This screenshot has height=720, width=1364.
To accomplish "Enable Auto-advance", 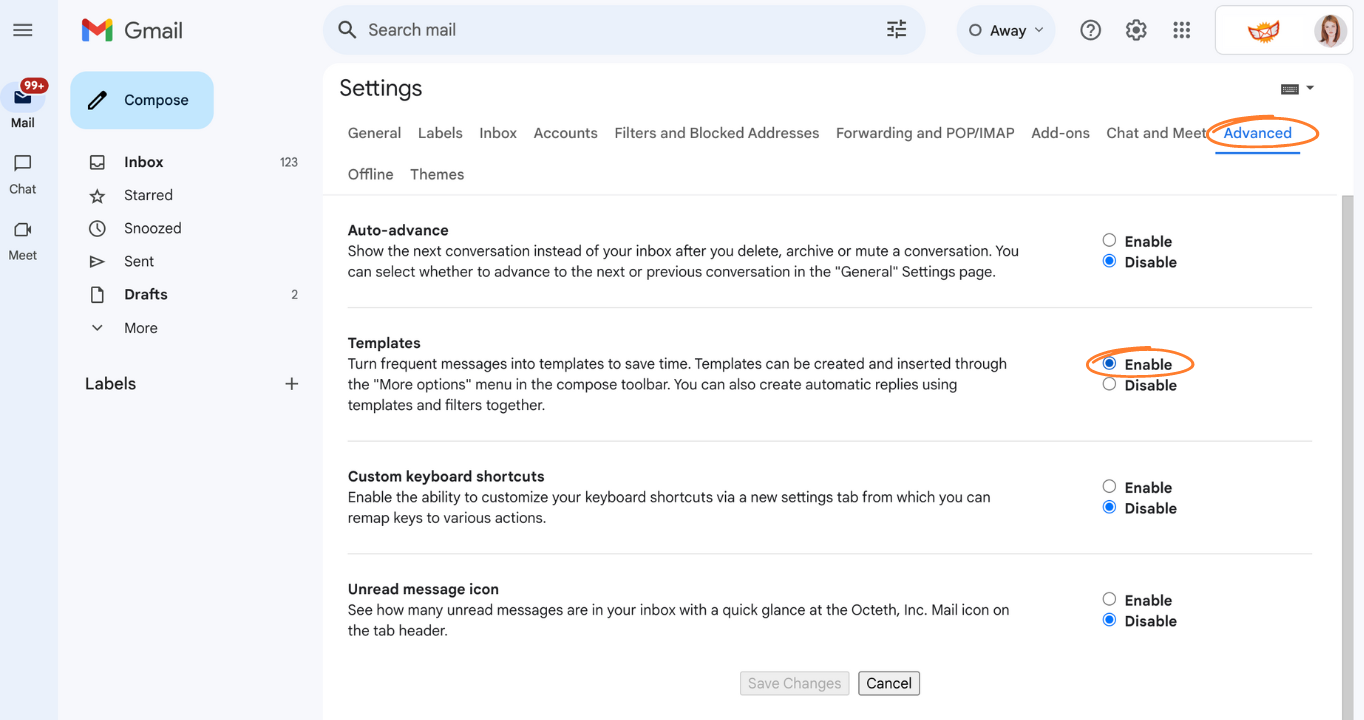I will (1109, 240).
